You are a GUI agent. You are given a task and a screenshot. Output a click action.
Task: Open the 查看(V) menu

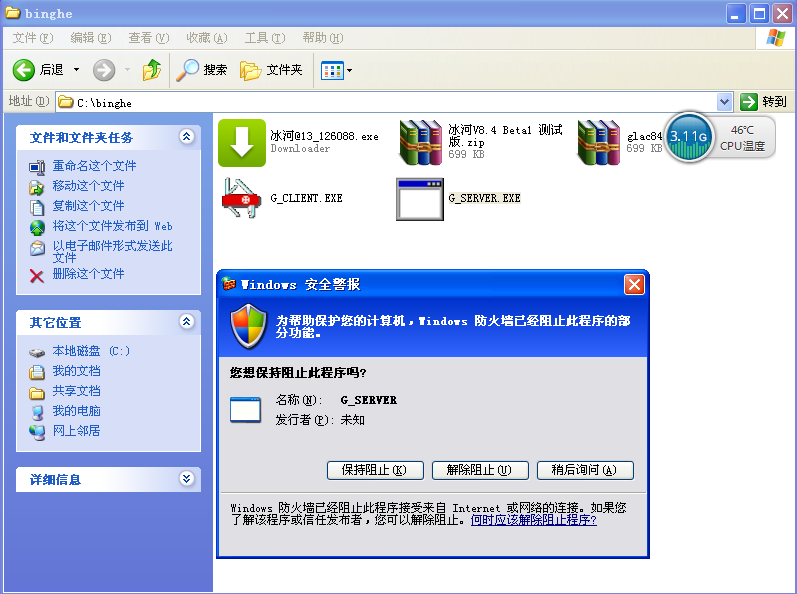point(148,38)
